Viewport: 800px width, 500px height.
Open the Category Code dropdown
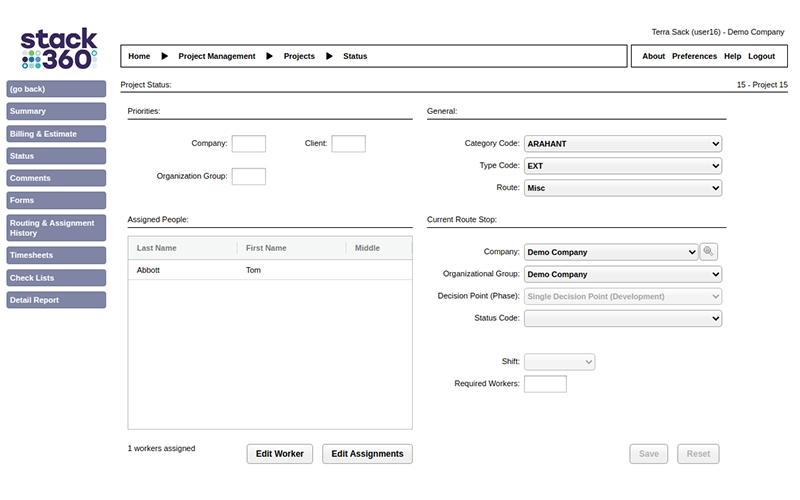(x=622, y=144)
